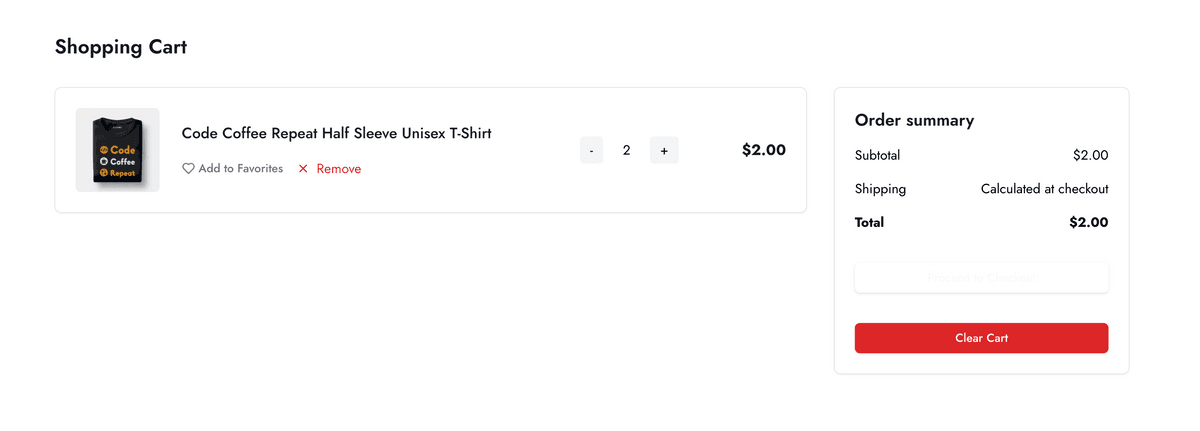Click the Calculated at checkout text
Viewport: 1200px width, 431px height.
1044,189
